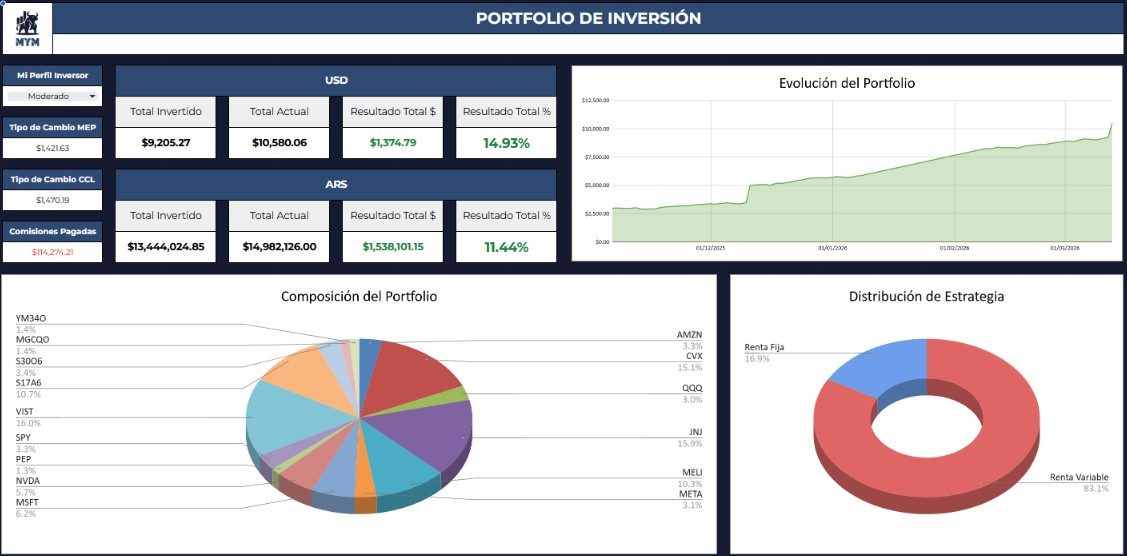Image resolution: width=1127 pixels, height=556 pixels.
Task: Click the S30O6 3.4% label
Action: [31, 366]
